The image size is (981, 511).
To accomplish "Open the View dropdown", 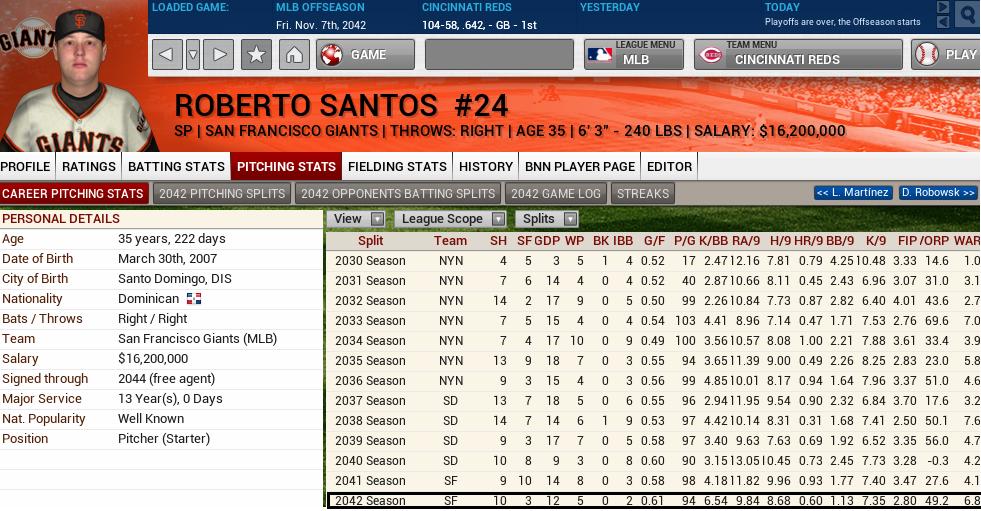I will (358, 218).
